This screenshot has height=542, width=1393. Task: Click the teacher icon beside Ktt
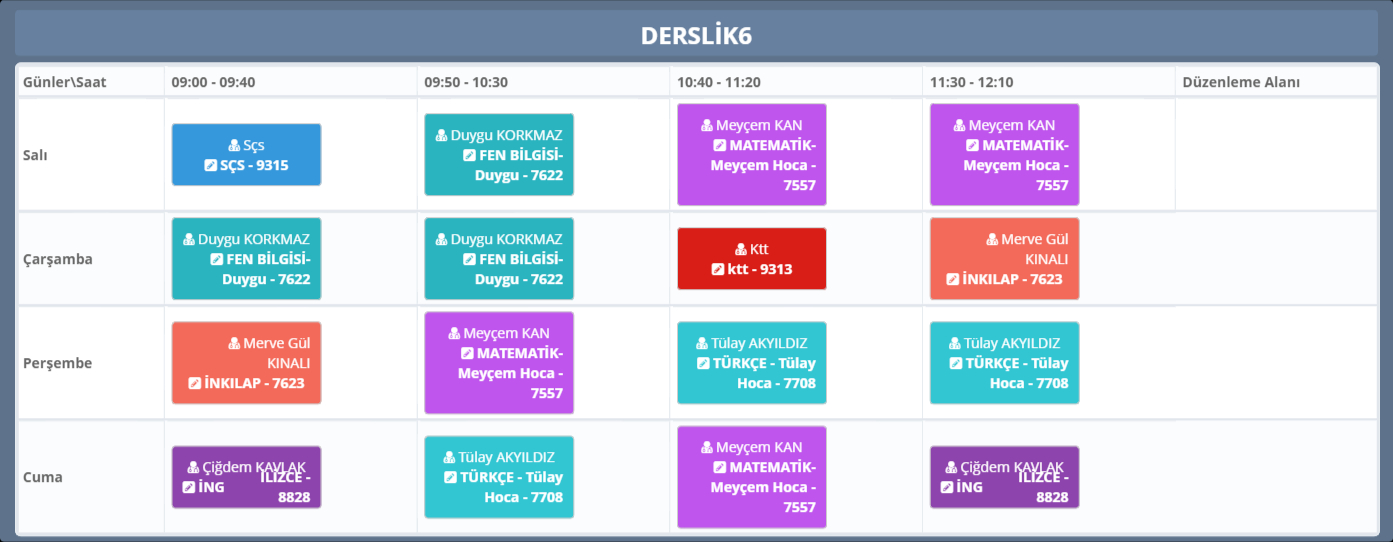741,250
